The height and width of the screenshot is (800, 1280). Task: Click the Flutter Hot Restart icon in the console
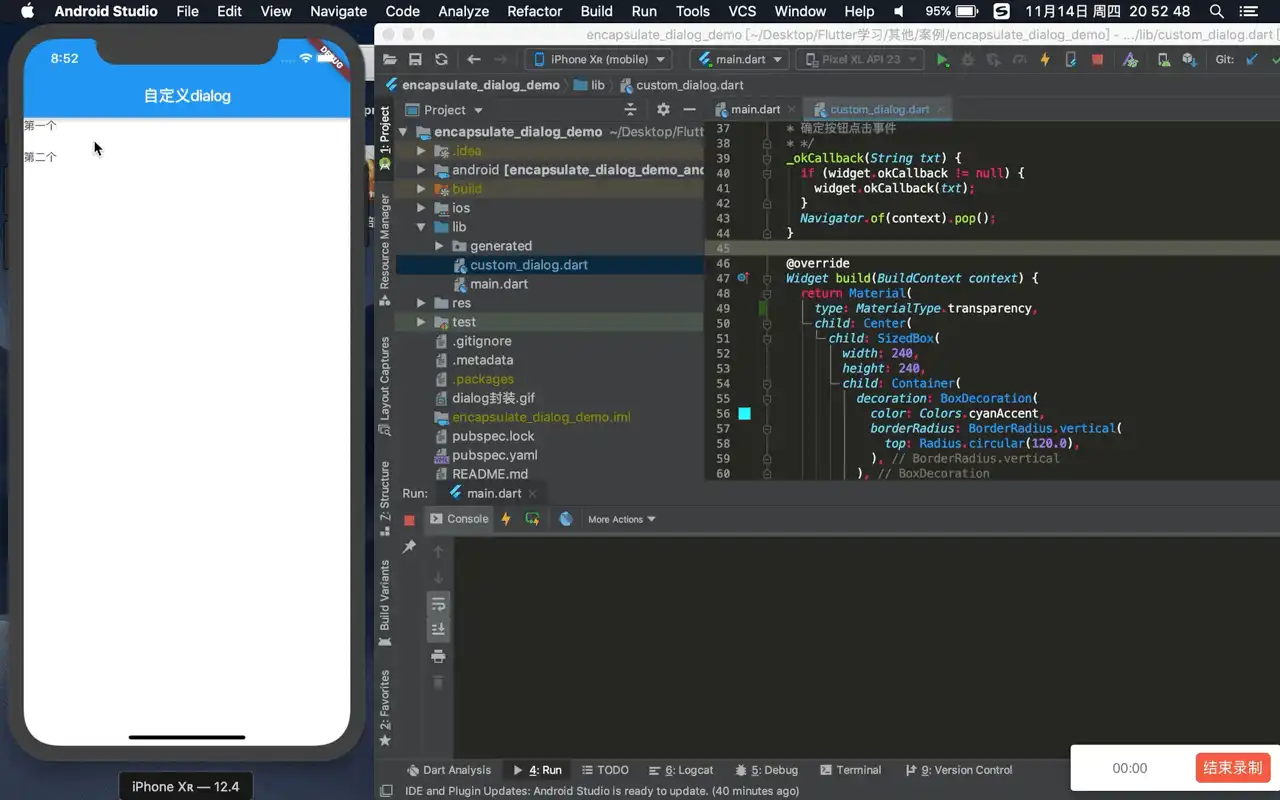(532, 519)
